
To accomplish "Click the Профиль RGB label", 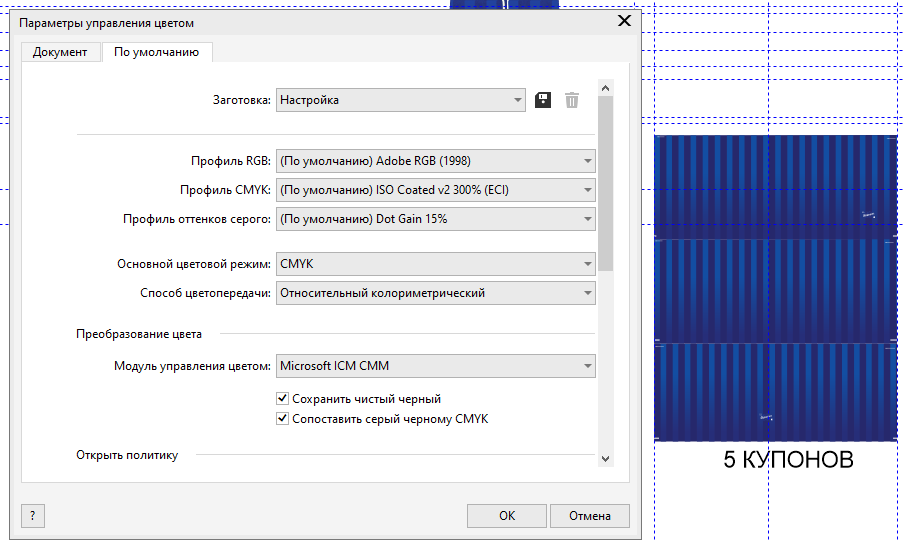I will pos(231,161).
